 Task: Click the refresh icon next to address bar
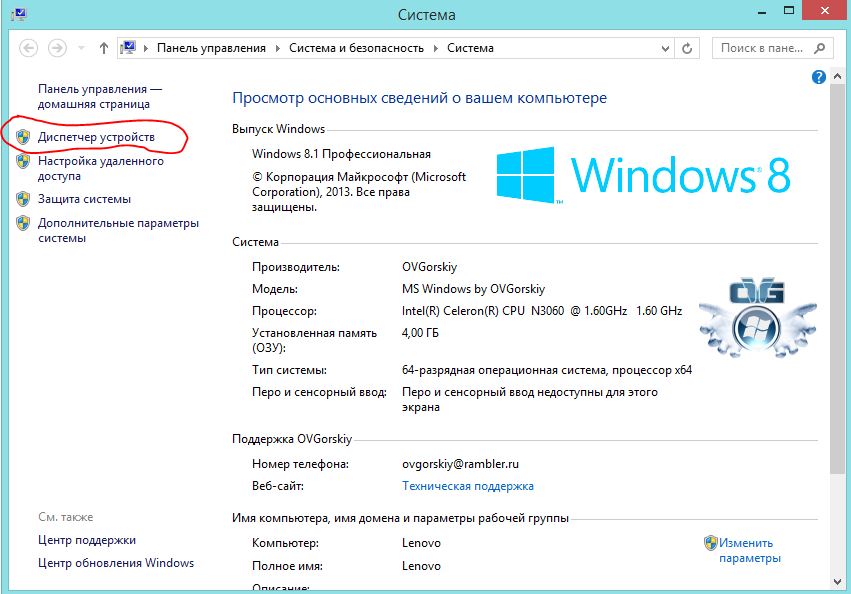[x=686, y=46]
